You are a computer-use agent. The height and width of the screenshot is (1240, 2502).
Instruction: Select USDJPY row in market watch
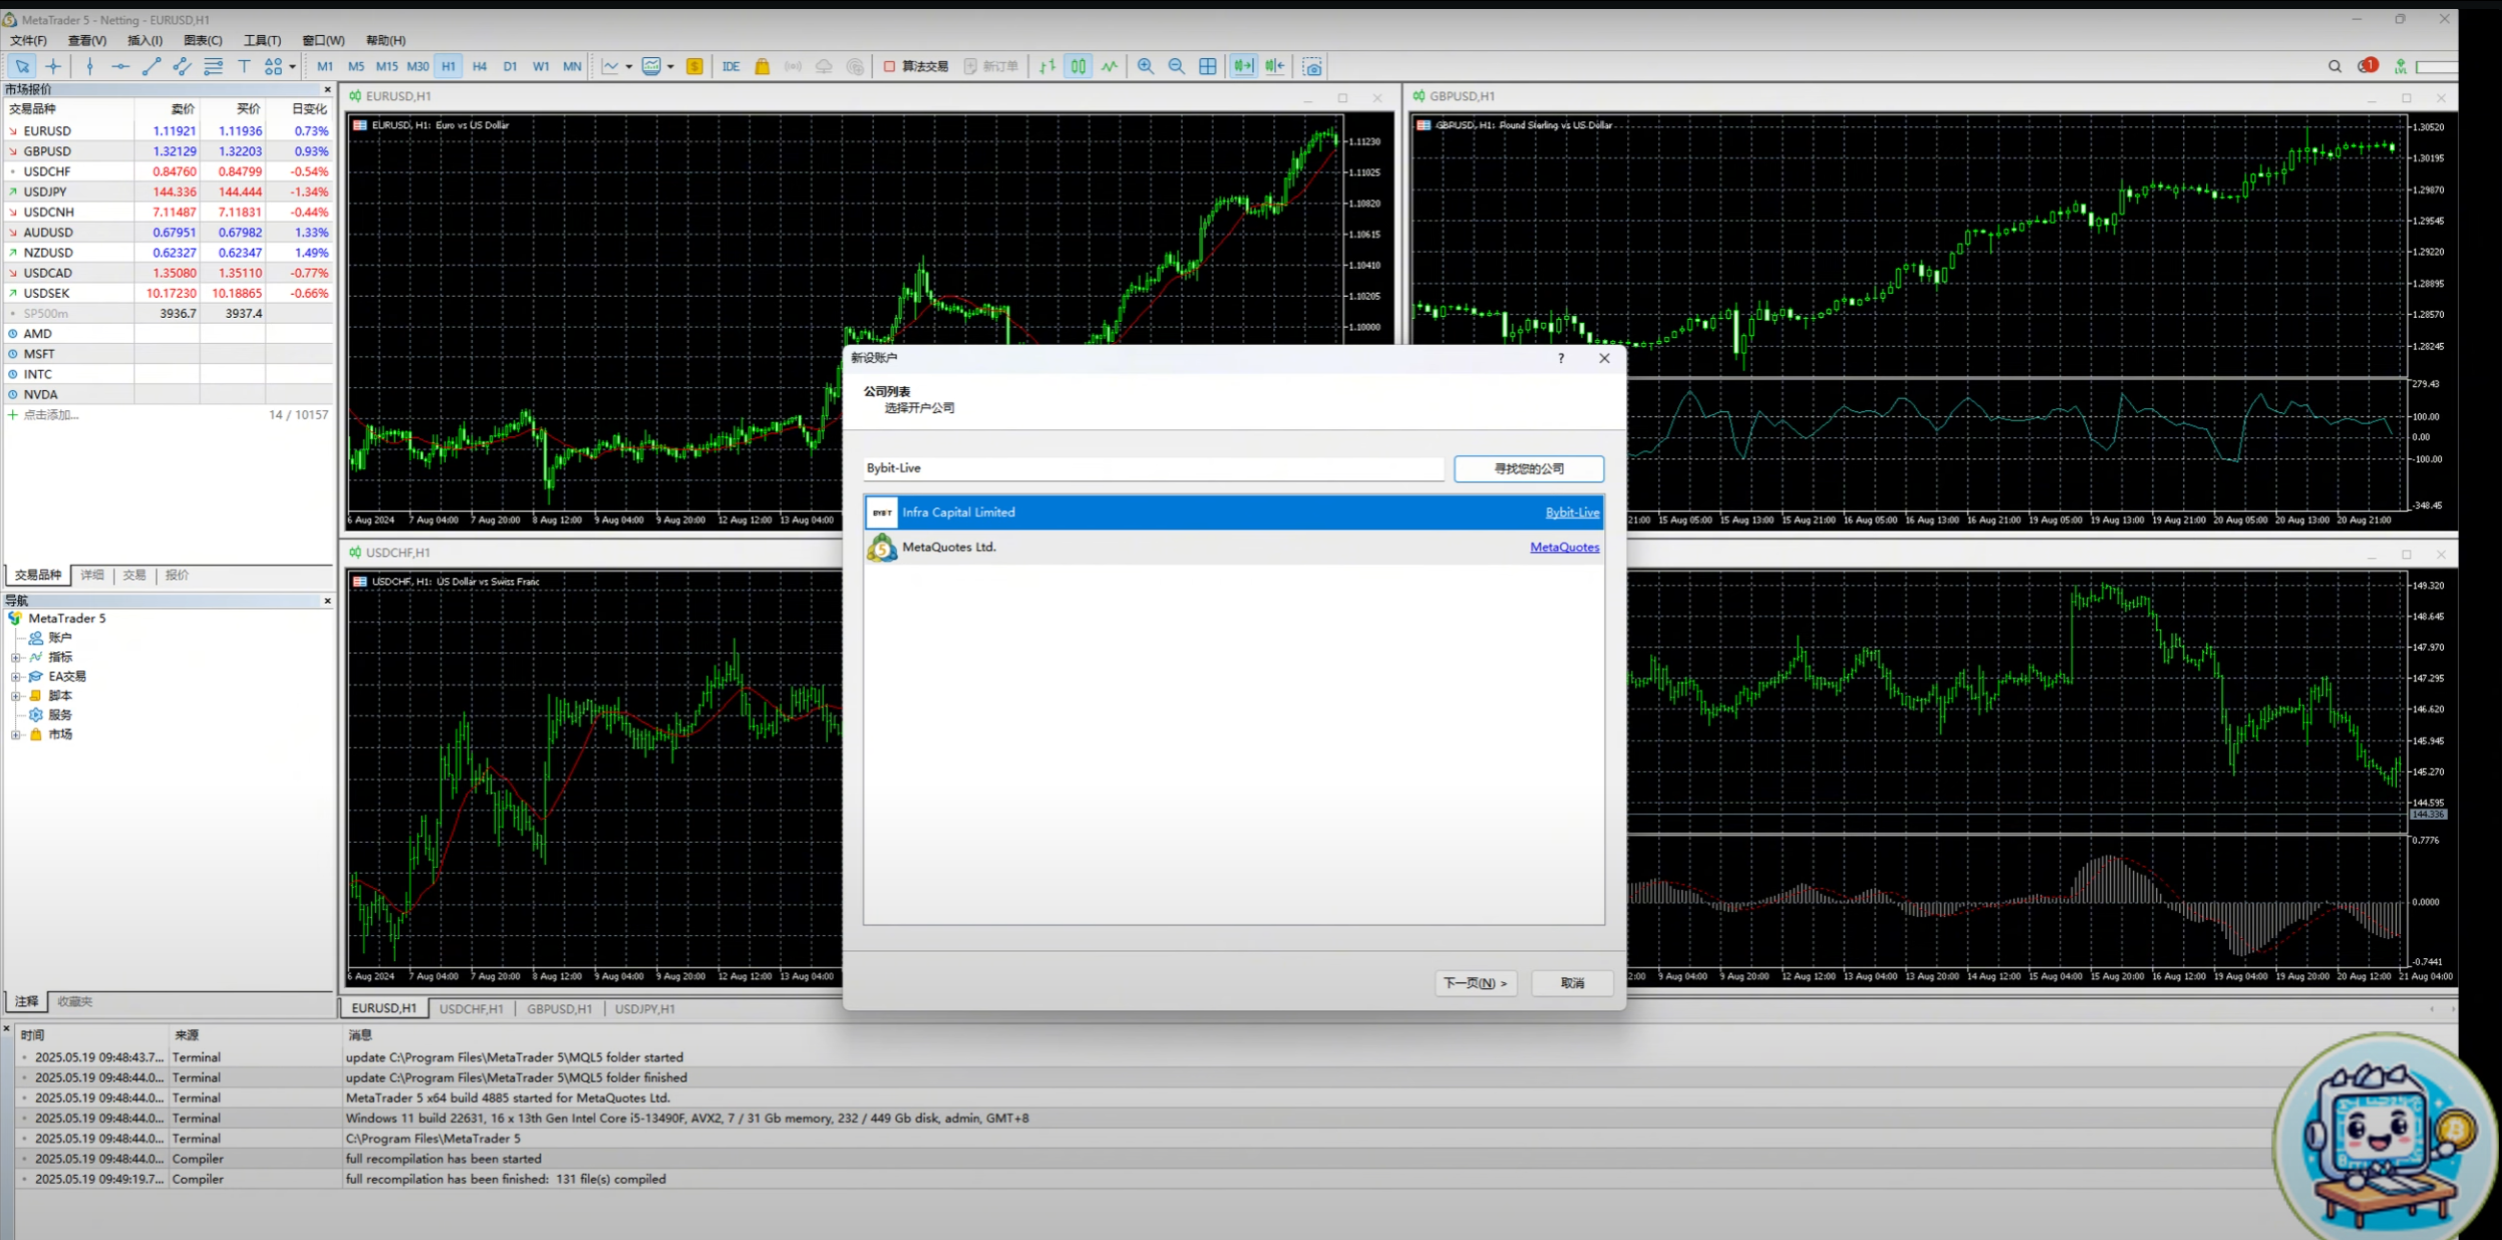tap(168, 192)
